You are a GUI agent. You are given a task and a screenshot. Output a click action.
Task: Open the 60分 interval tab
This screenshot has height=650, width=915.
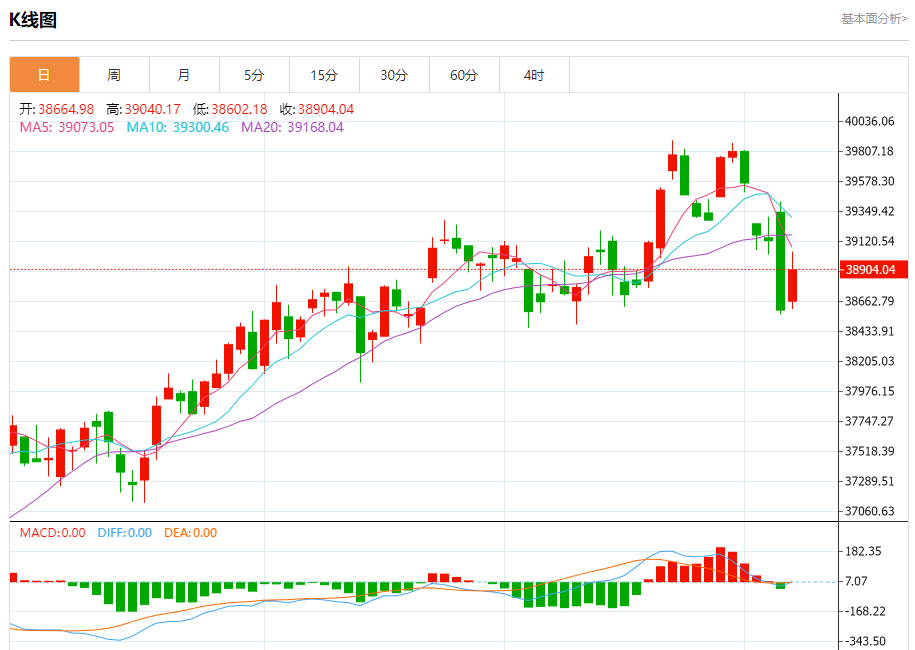465,75
